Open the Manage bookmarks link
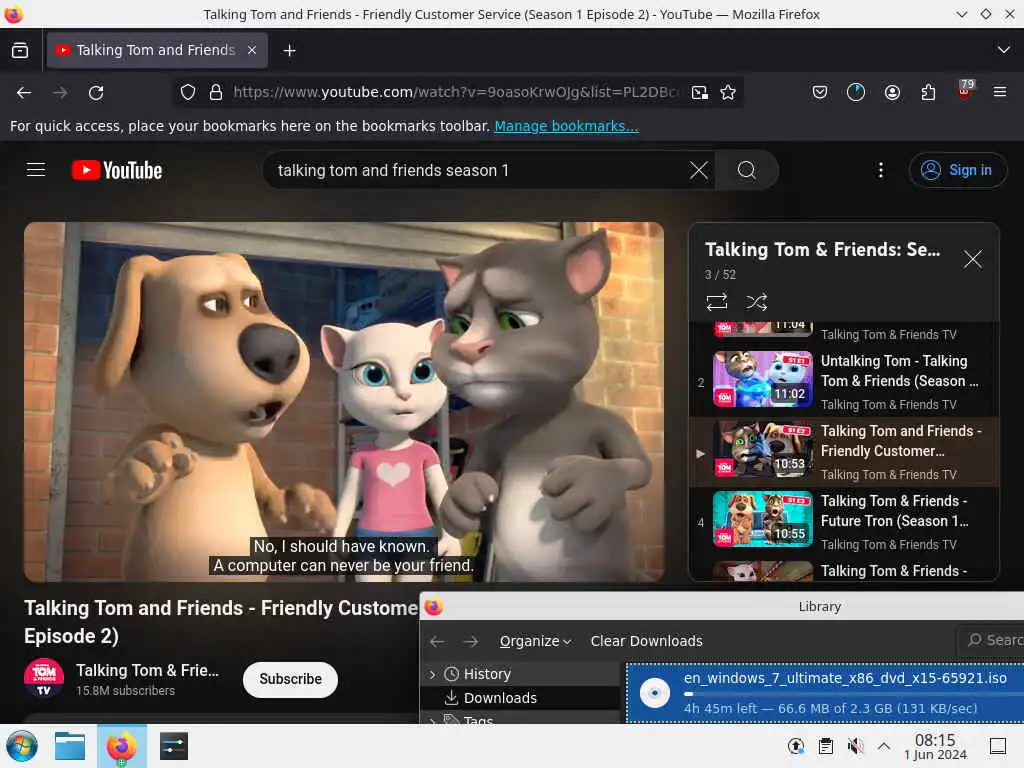Image resolution: width=1024 pixels, height=768 pixels. point(566,126)
